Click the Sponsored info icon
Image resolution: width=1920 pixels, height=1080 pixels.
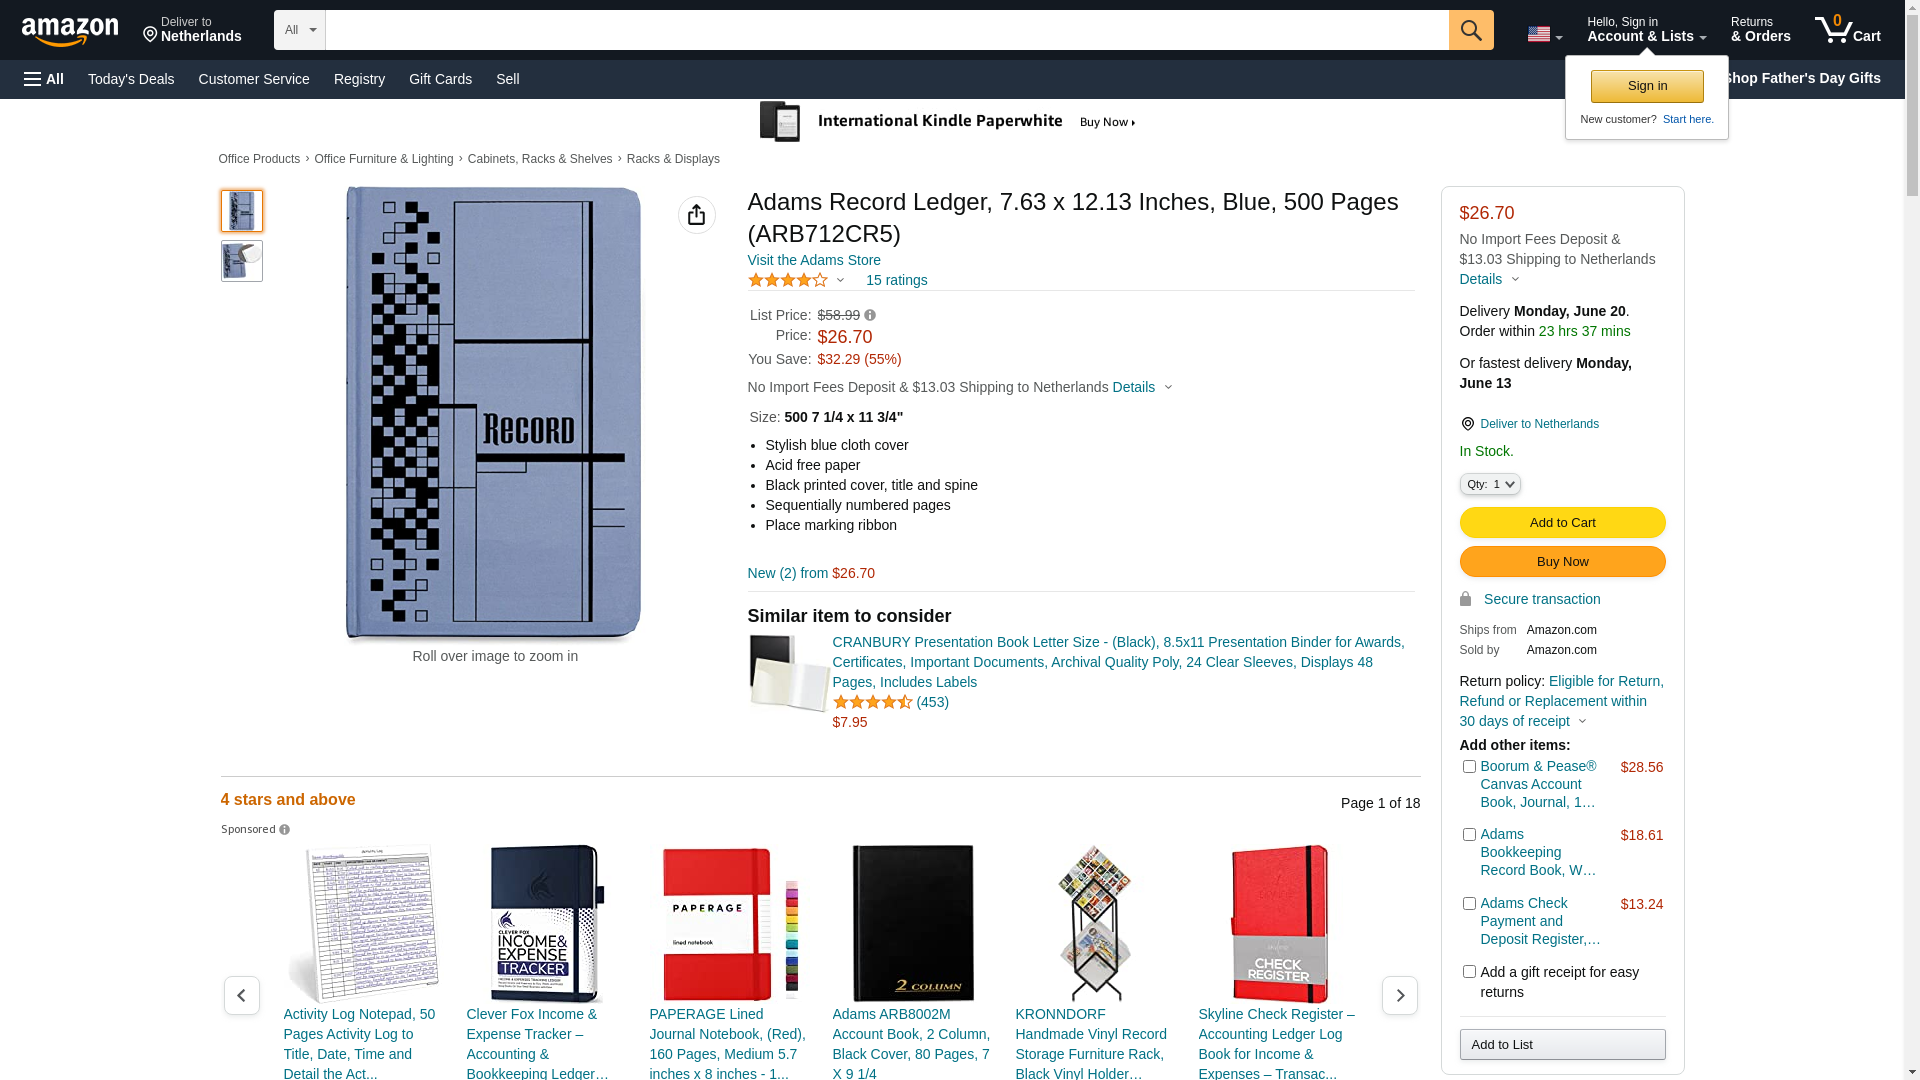285,830
